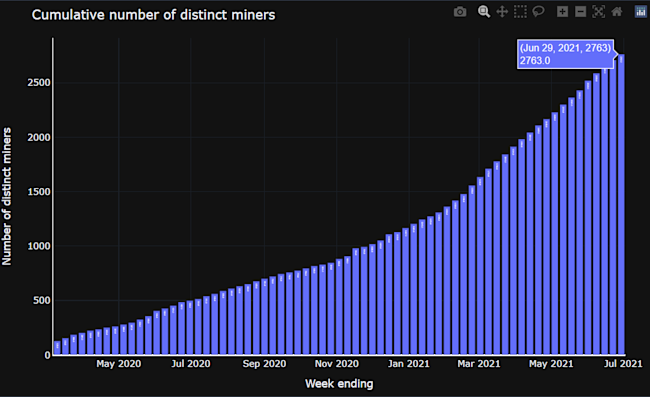650x397 pixels.
Task: Open the Plotly logo link icon
Action: pos(641,12)
